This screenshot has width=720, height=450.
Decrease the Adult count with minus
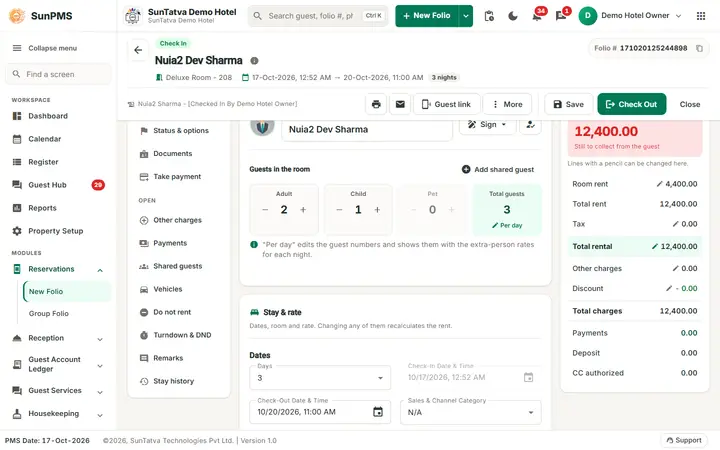265,210
